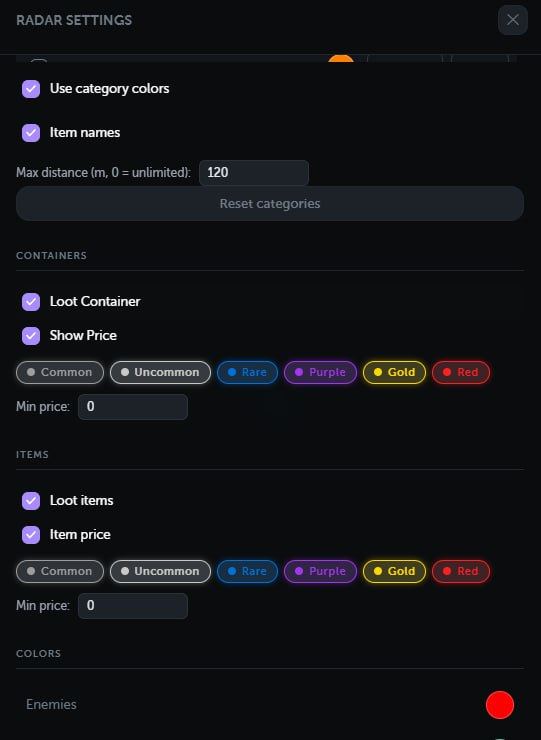This screenshot has width=541, height=740.
Task: Toggle Rare rarity chip in Containers
Action: tap(247, 372)
